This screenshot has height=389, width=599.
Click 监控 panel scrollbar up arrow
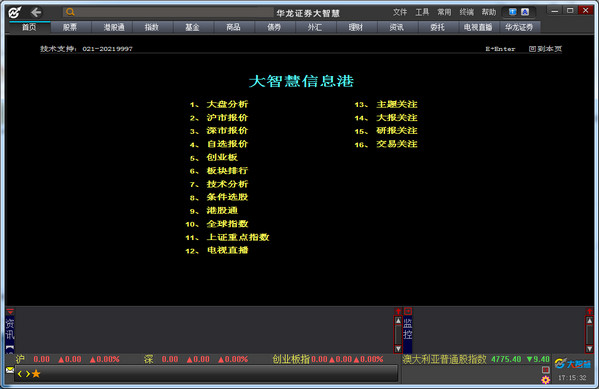point(589,321)
